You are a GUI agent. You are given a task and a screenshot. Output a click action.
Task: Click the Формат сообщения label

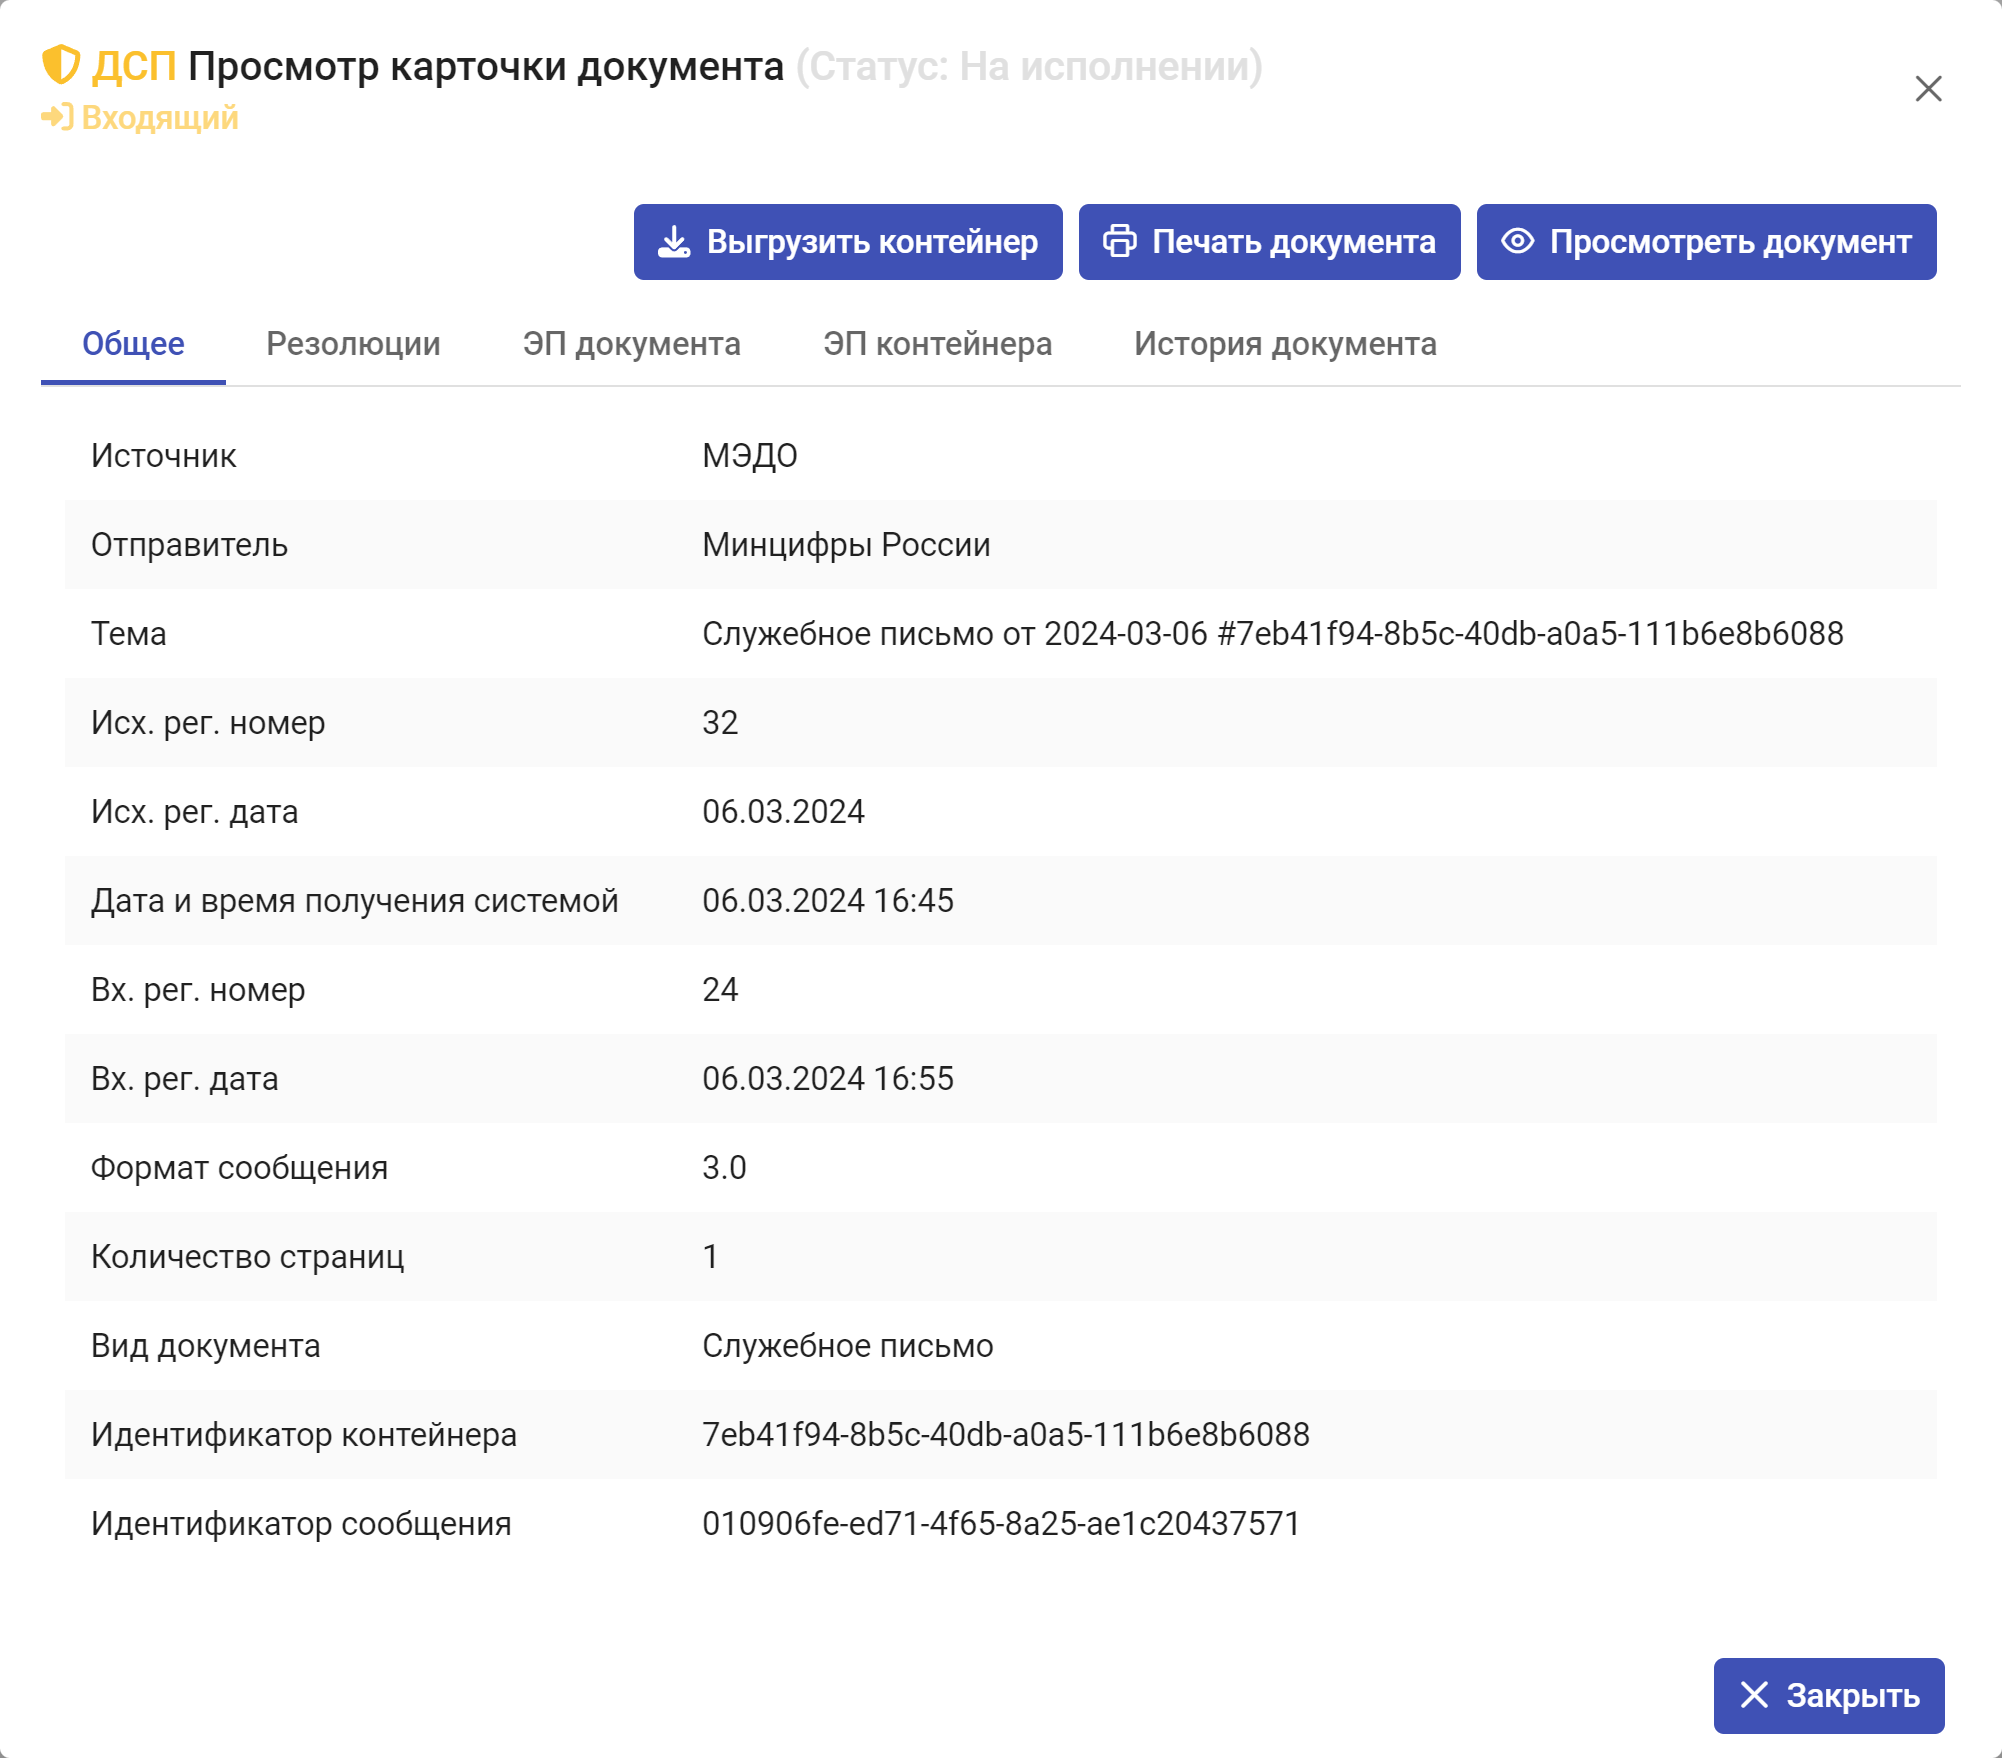pos(240,1168)
